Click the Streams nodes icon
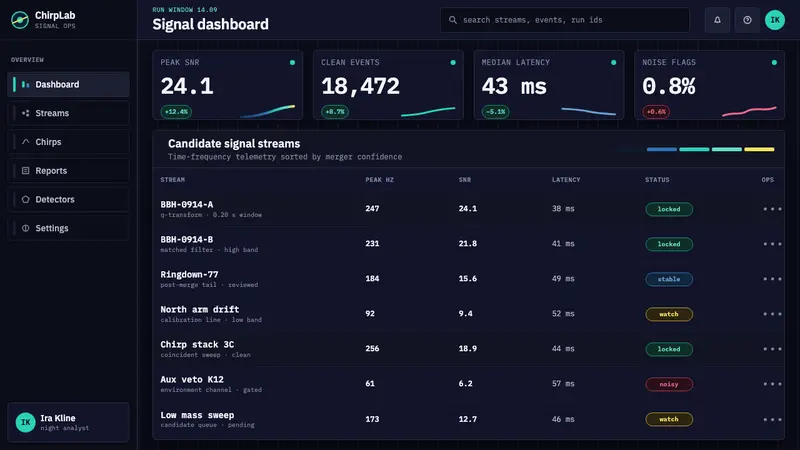The width and height of the screenshot is (800, 450). 26,113
